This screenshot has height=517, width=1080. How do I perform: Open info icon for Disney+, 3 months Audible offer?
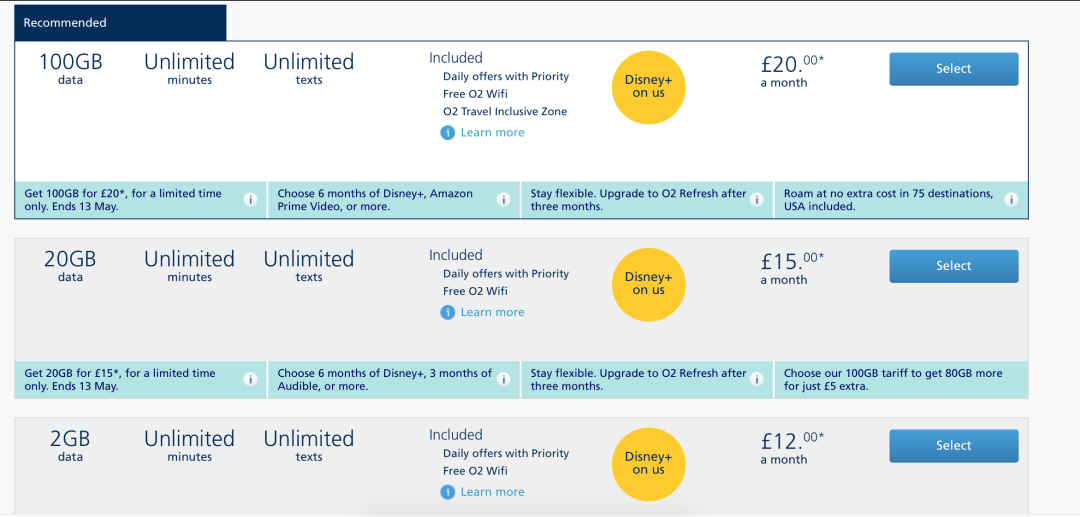tap(503, 379)
